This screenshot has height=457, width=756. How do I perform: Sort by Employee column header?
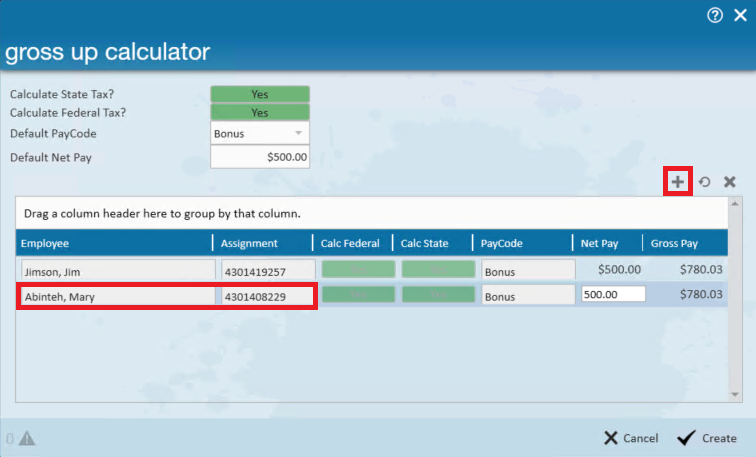(114, 243)
